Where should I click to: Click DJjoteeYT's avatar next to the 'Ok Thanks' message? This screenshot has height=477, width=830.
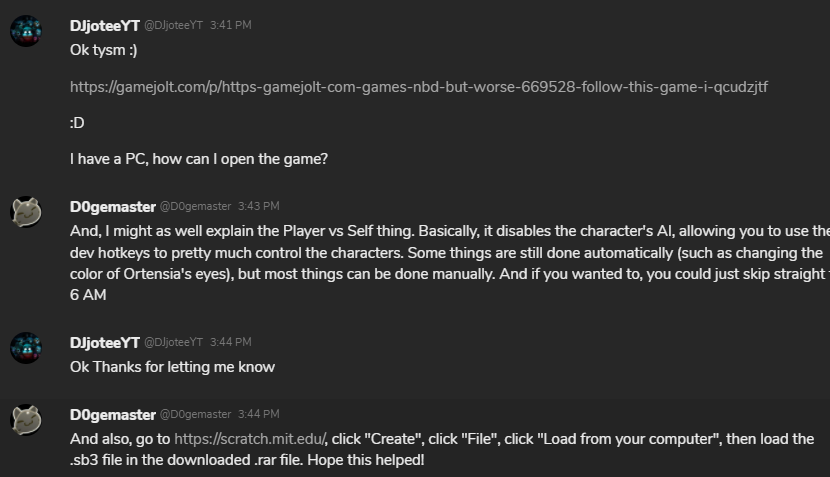(26, 348)
